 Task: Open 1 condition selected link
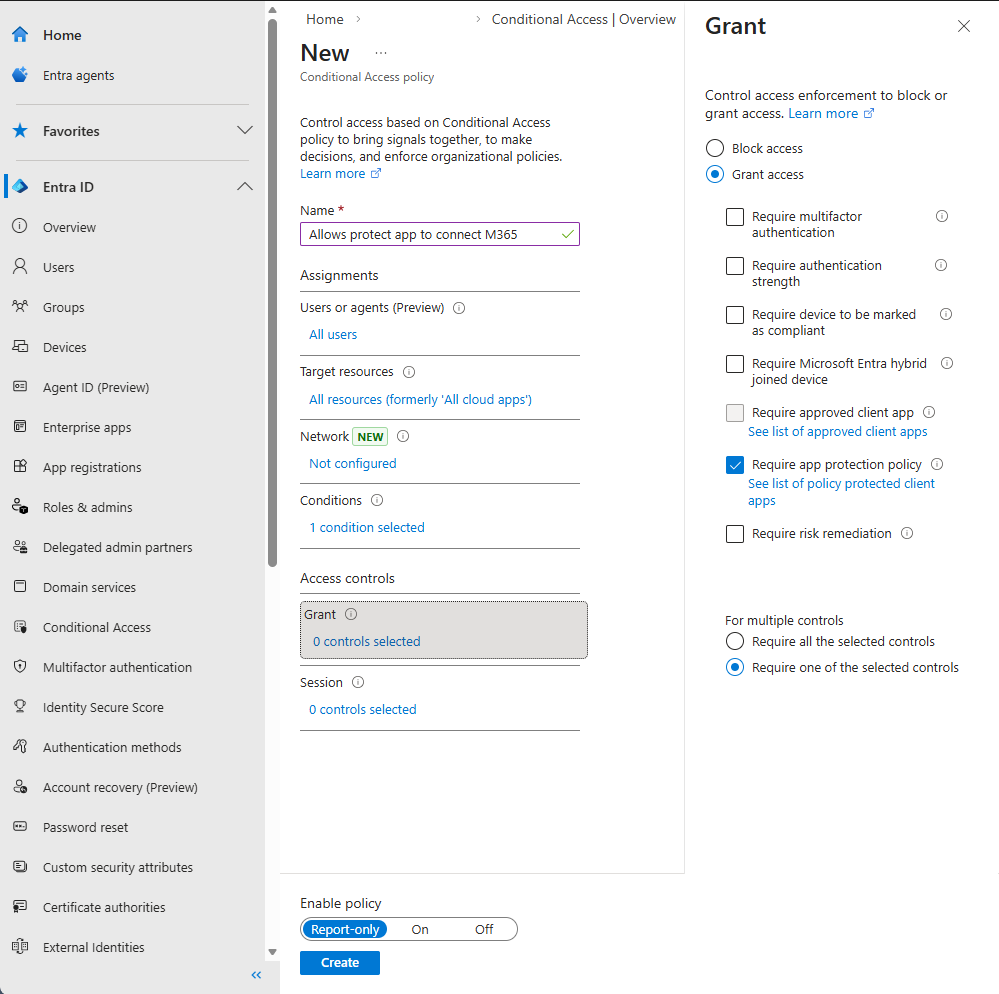click(x=367, y=528)
